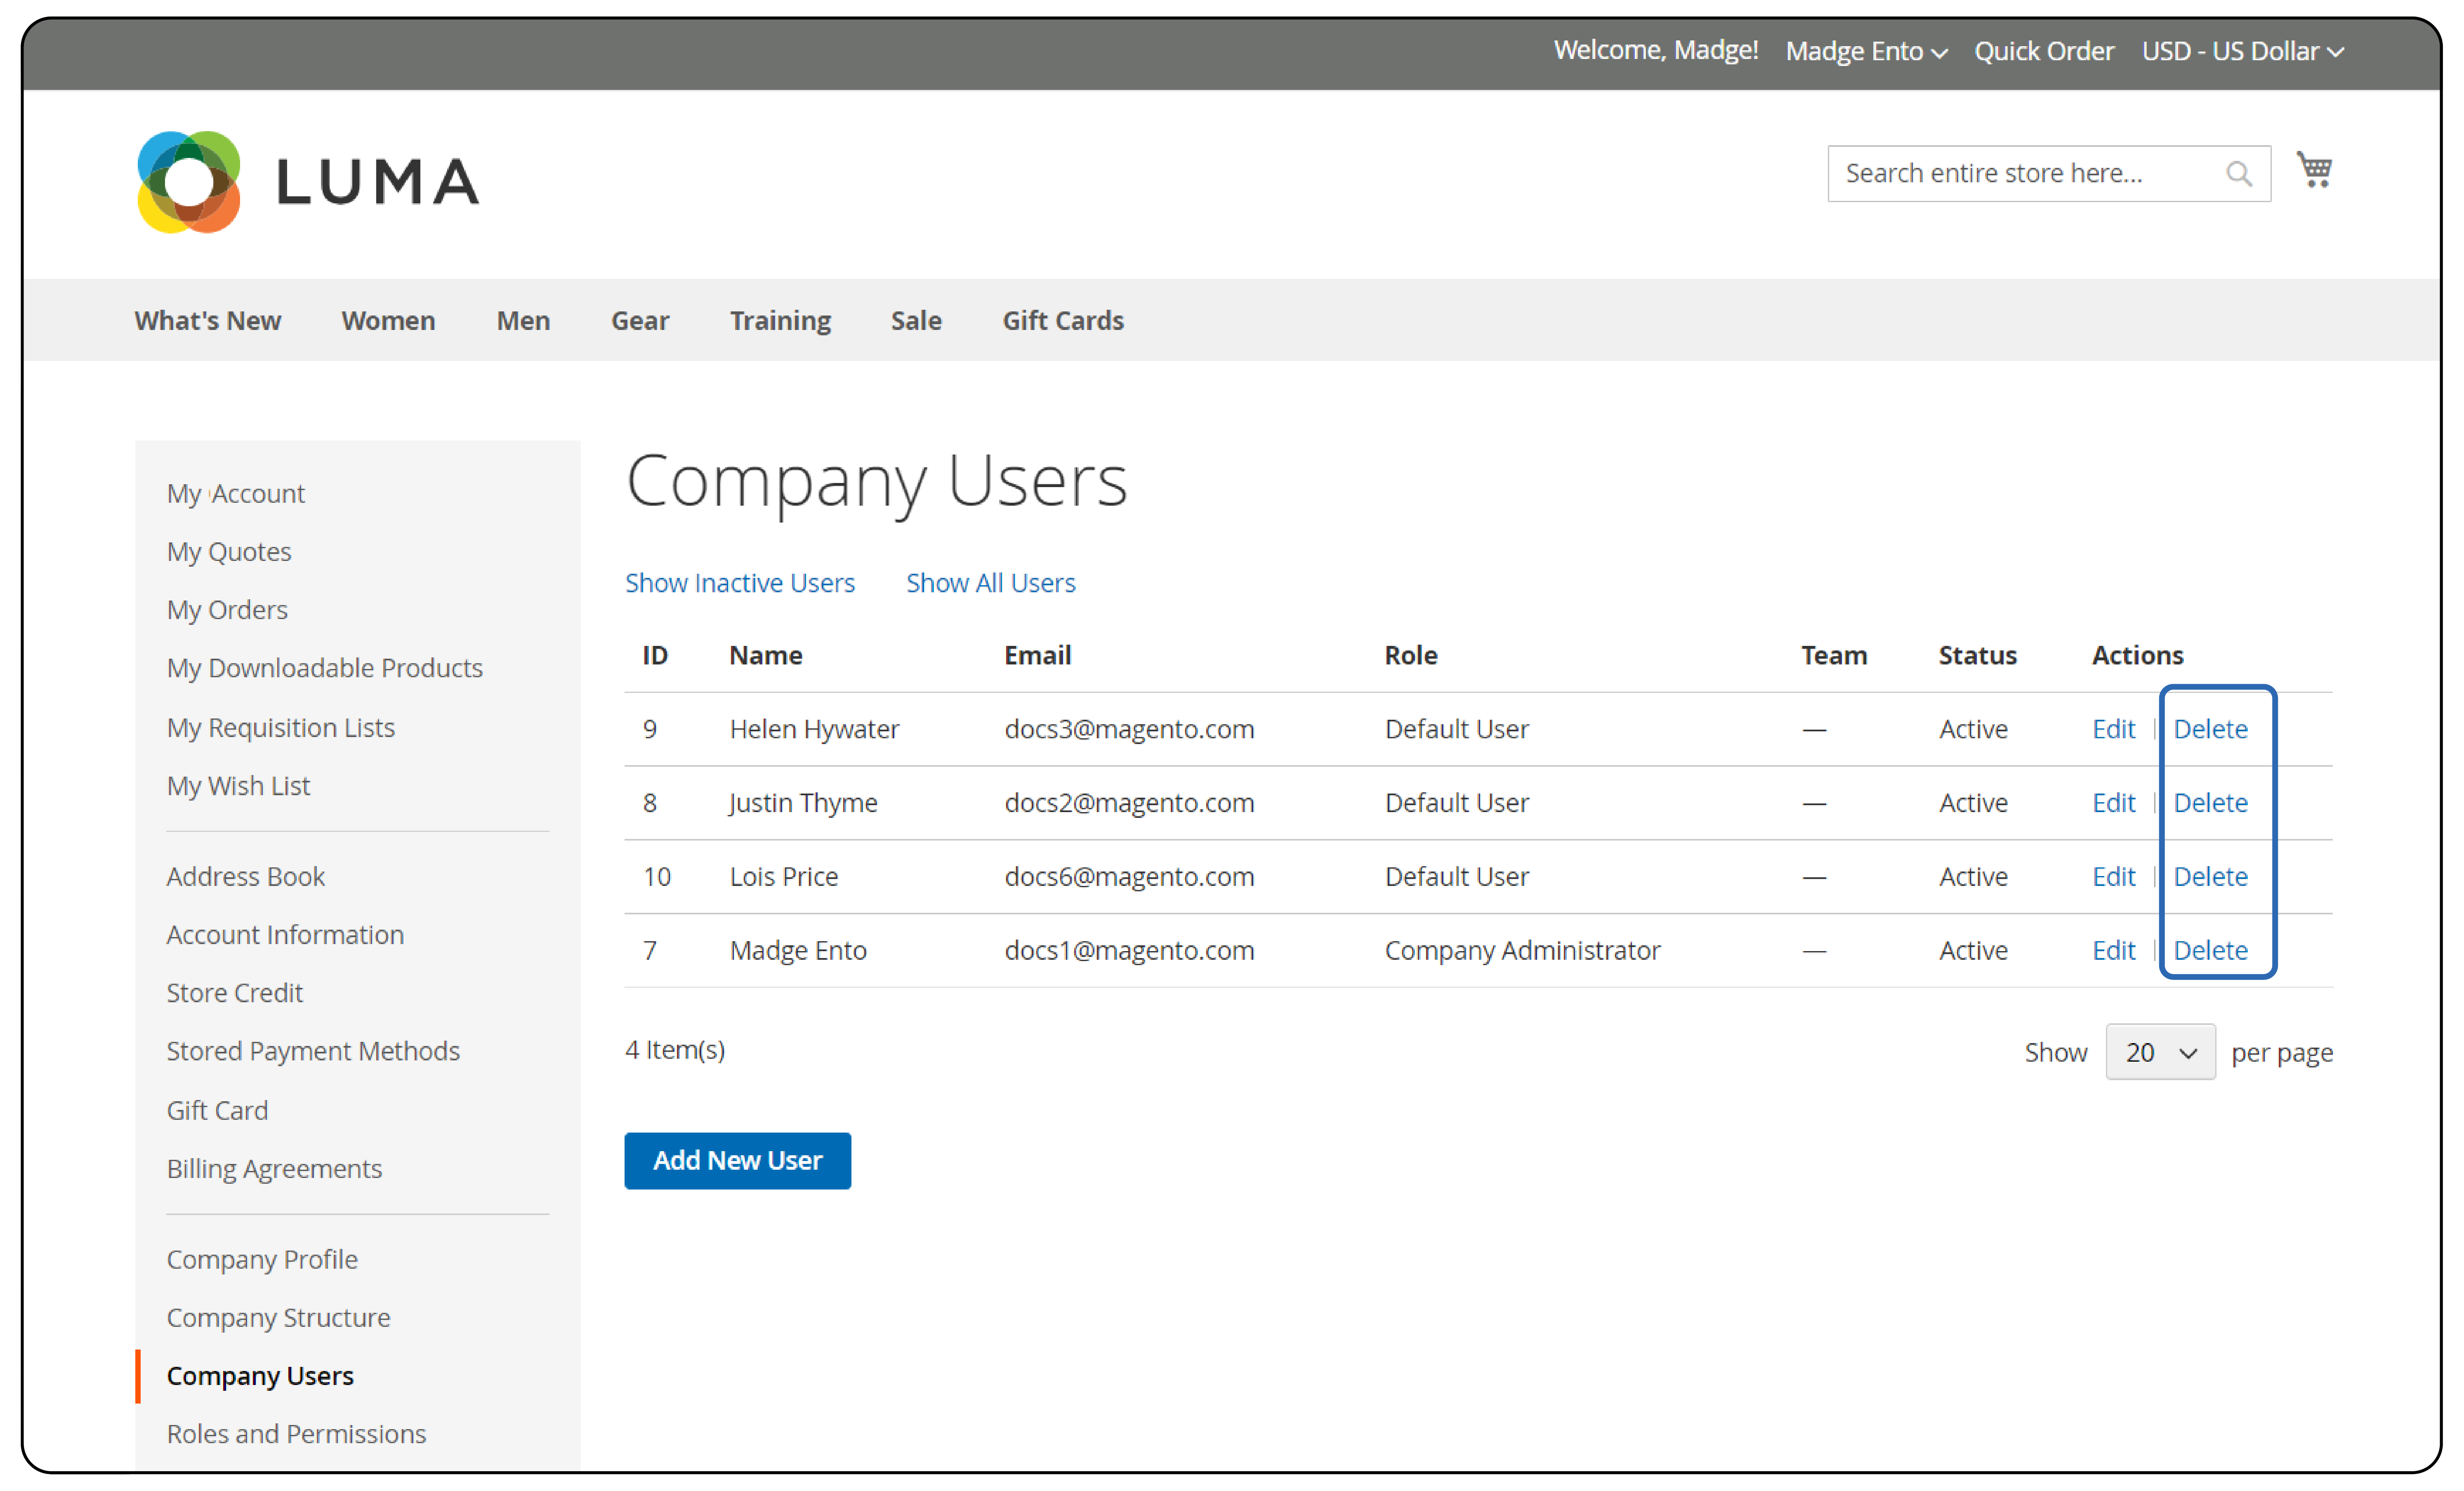Screen dimensions: 2464x1491
Task: Click the name Lois Price
Action: pyautogui.click(x=783, y=877)
